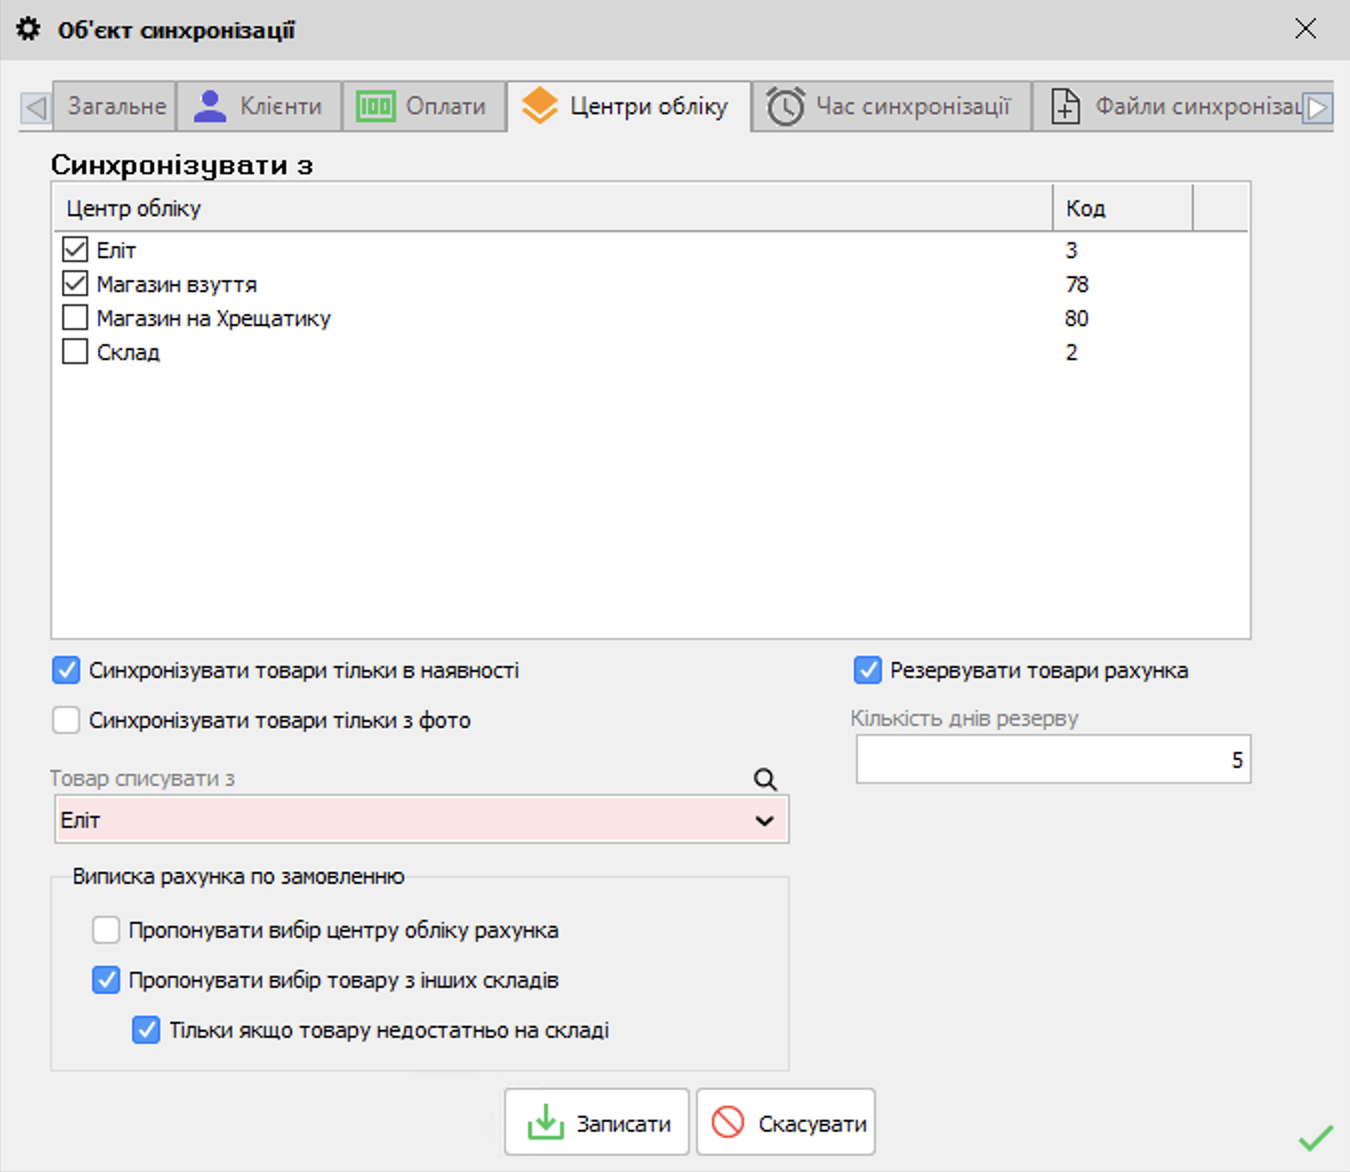Image resolution: width=1350 pixels, height=1172 pixels.
Task: Go to the Оплати tab
Action: coord(423,106)
